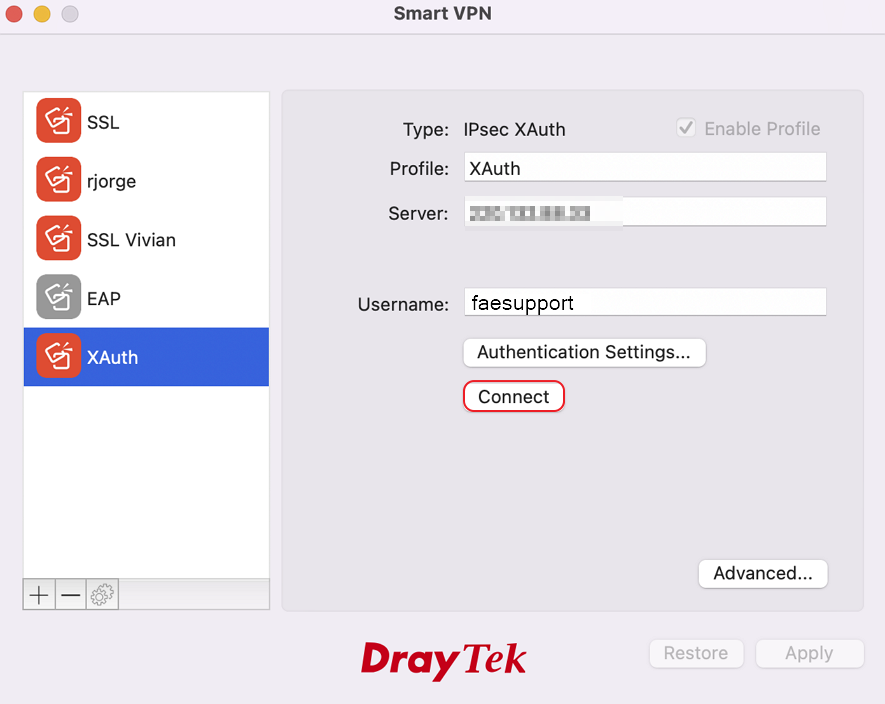Focus the Username field
The width and height of the screenshot is (885, 704).
(x=645, y=303)
